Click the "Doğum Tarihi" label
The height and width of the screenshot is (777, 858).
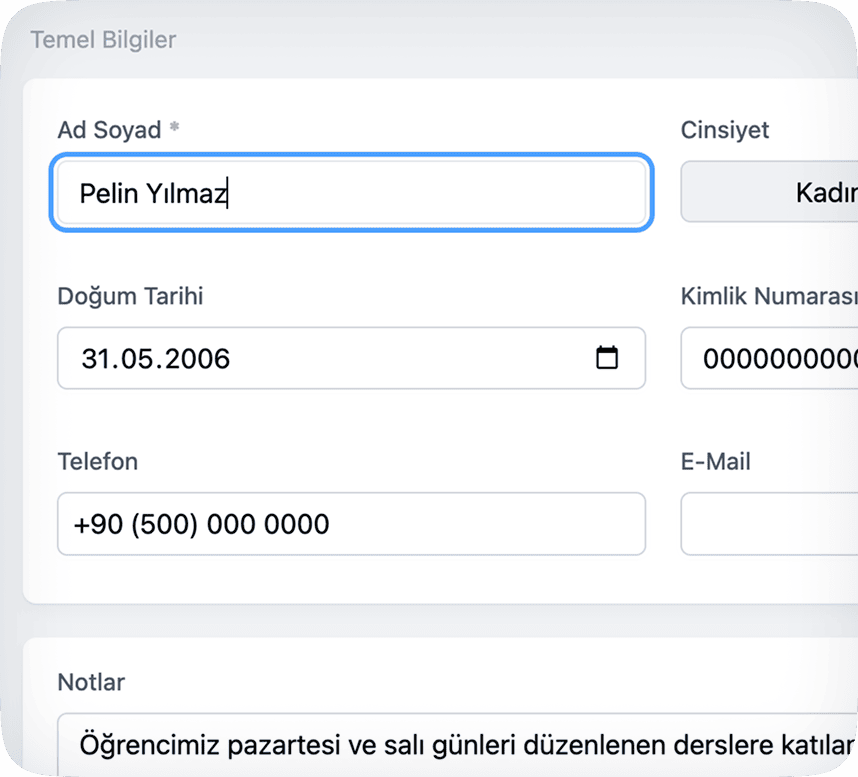(x=130, y=295)
